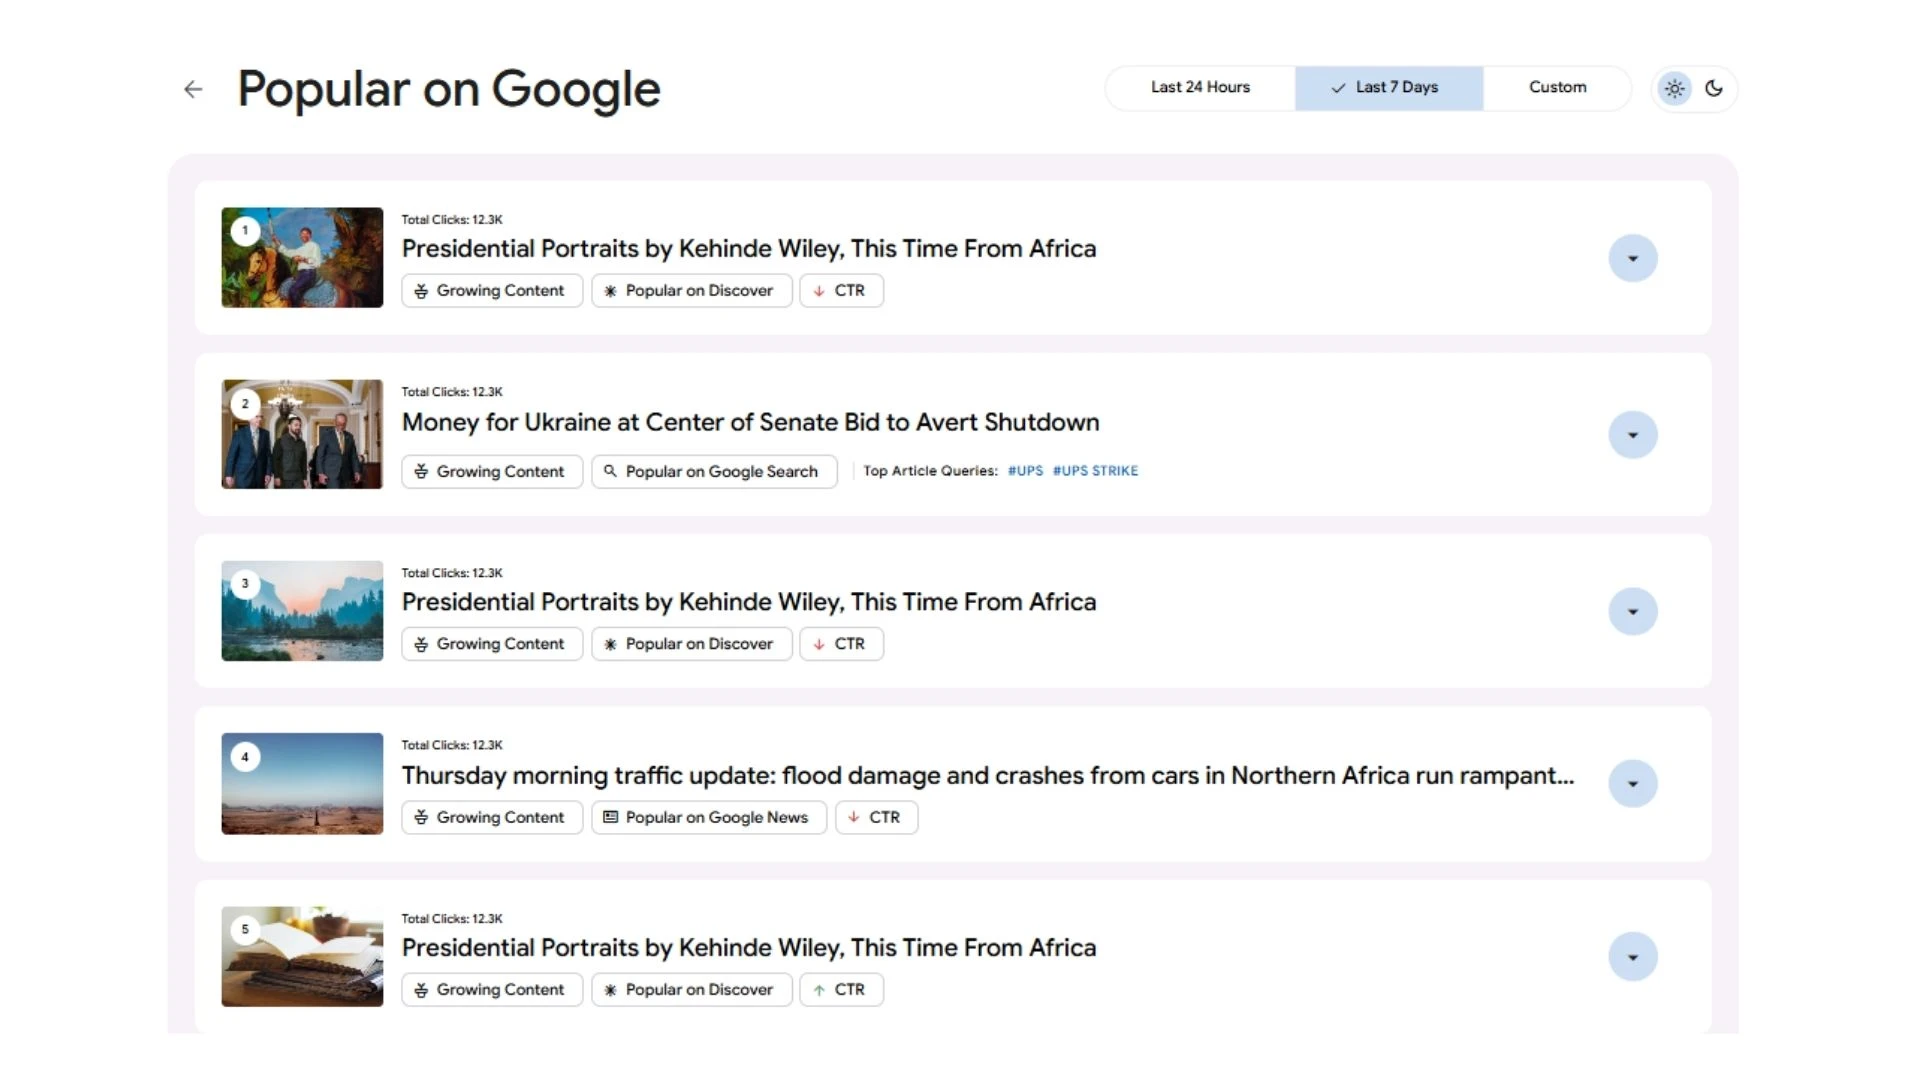Click the Popular on Google Search badge
1920x1080 pixels.
tap(714, 471)
